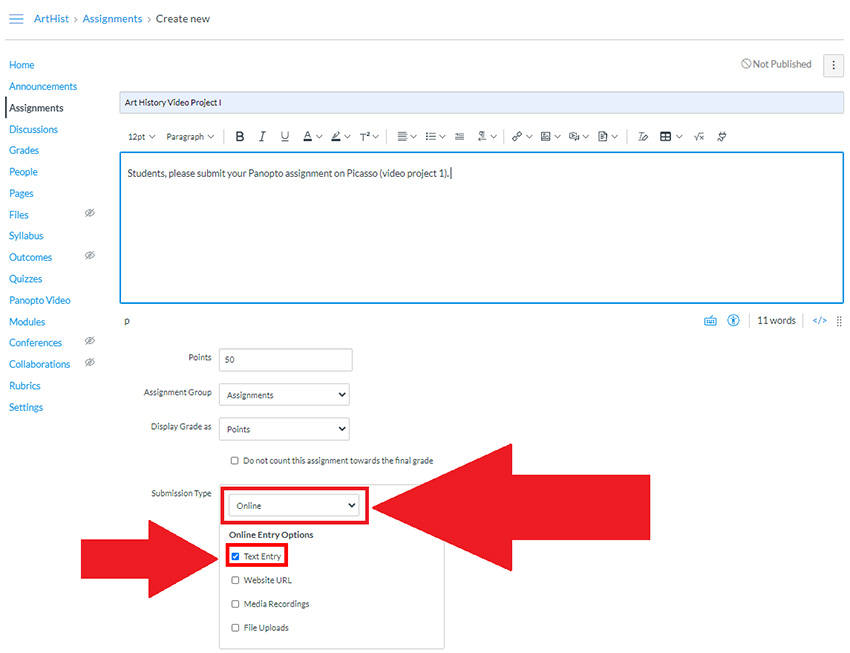
Task: Apply background highlight color icon
Action: tap(336, 137)
